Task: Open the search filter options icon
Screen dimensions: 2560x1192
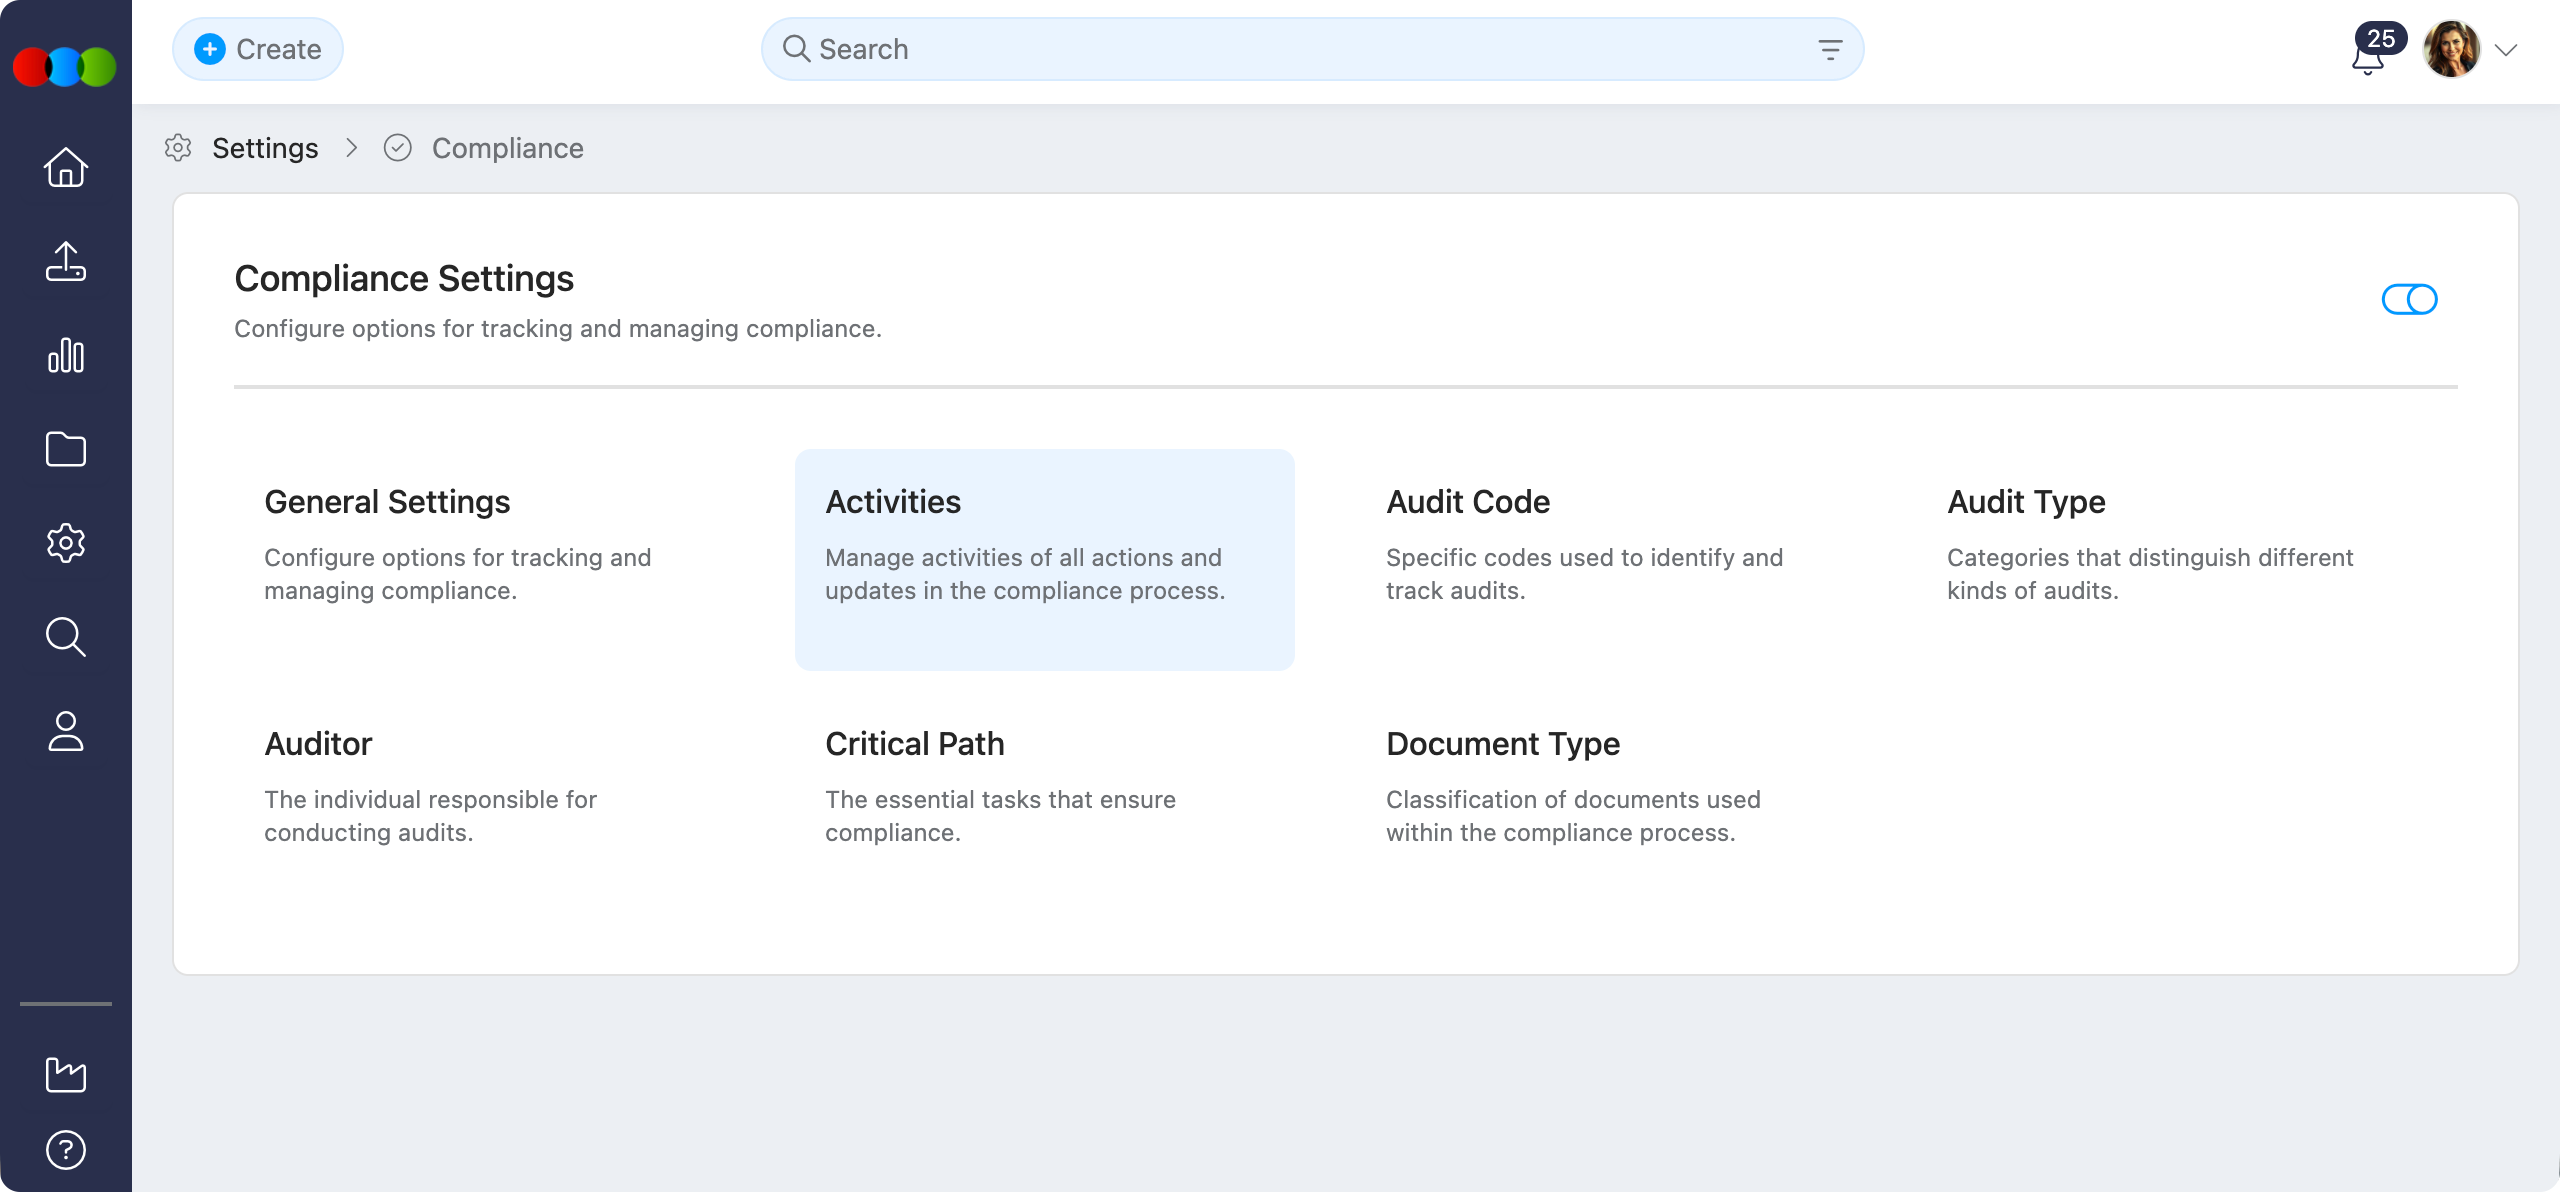Action: (x=1830, y=50)
